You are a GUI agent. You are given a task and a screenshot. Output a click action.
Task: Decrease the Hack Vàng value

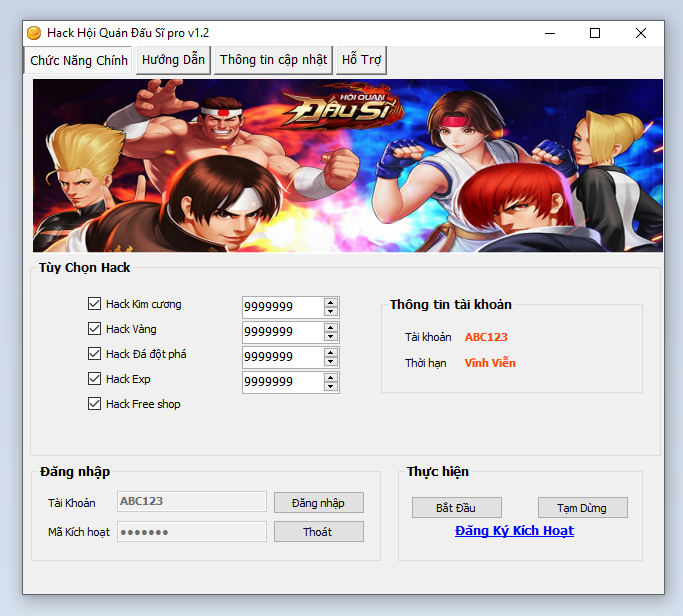[x=330, y=336]
